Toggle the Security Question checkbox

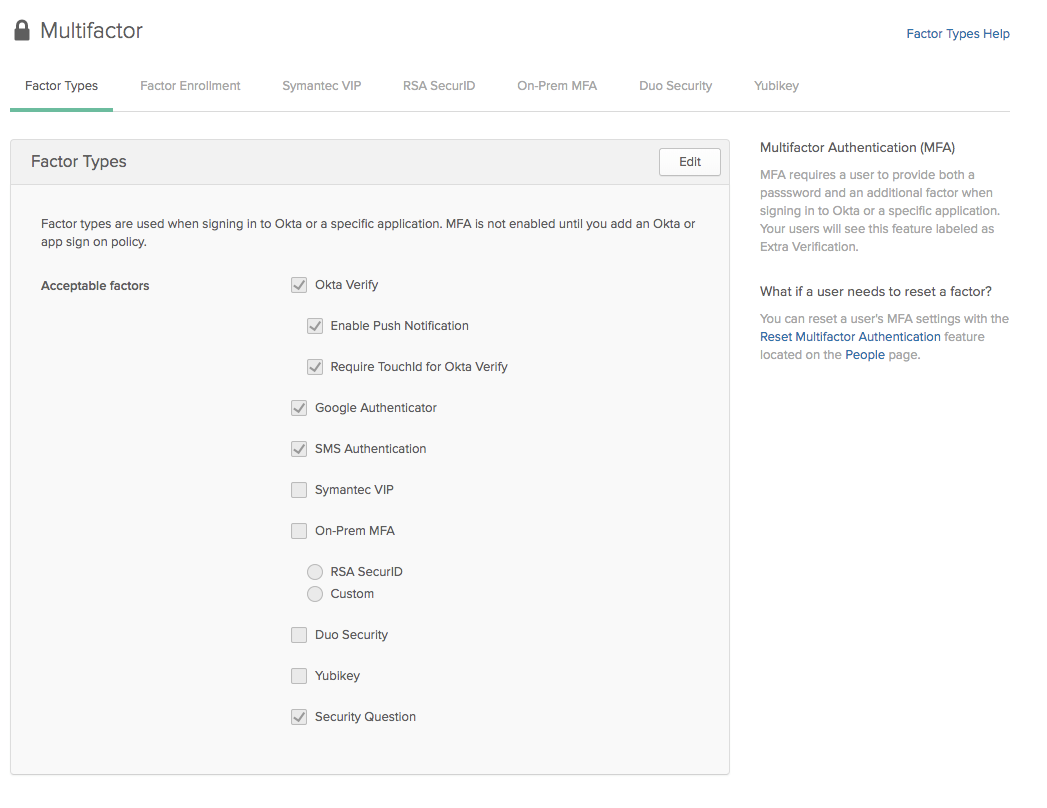(299, 717)
